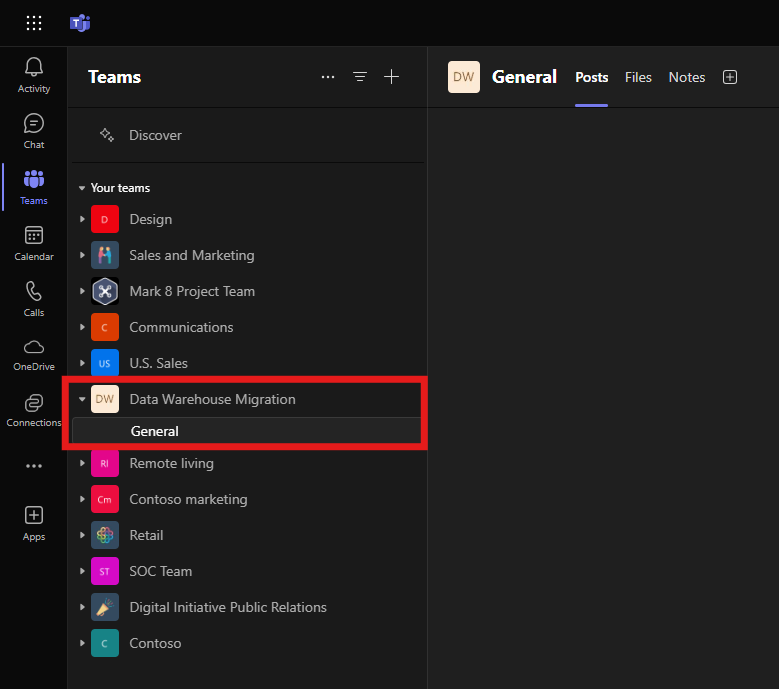Click the Remote living pink avatar
Image resolution: width=779 pixels, height=689 pixels.
click(x=105, y=463)
